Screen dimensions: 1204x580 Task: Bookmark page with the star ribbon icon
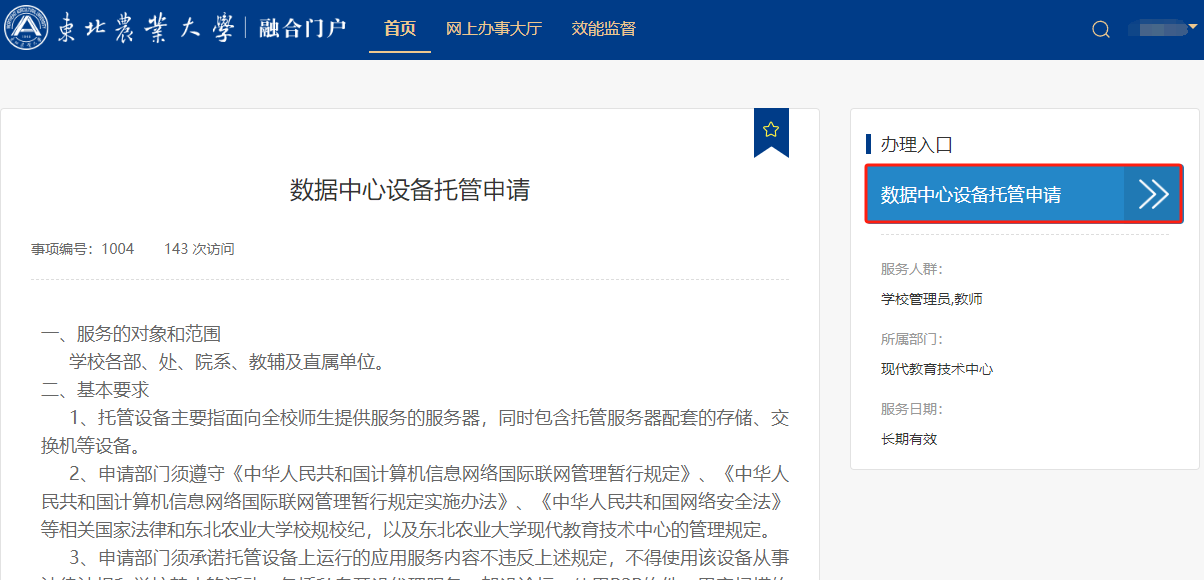771,131
